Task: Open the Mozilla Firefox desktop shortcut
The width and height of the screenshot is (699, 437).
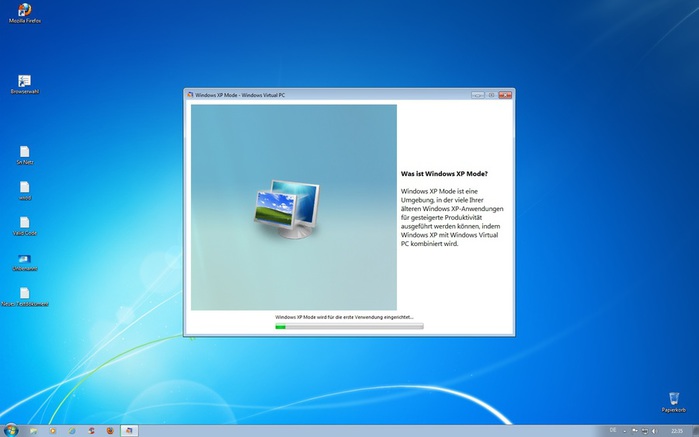Action: click(25, 13)
